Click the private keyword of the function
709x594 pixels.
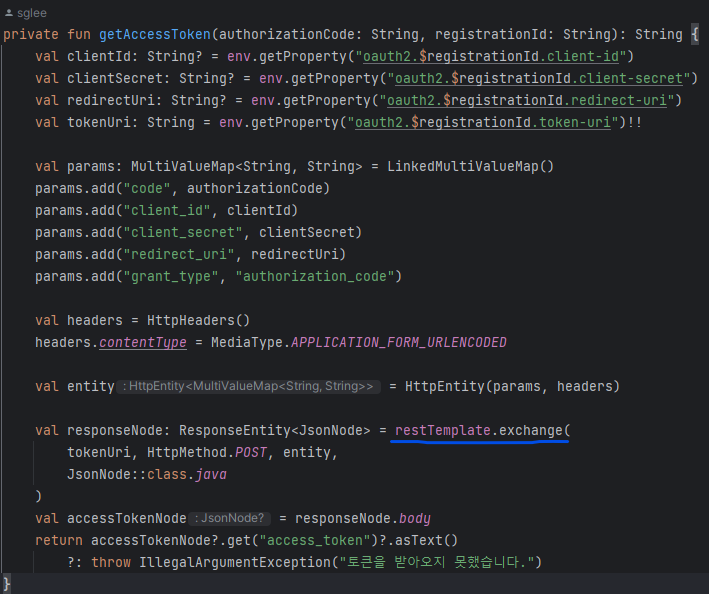pos(31,34)
